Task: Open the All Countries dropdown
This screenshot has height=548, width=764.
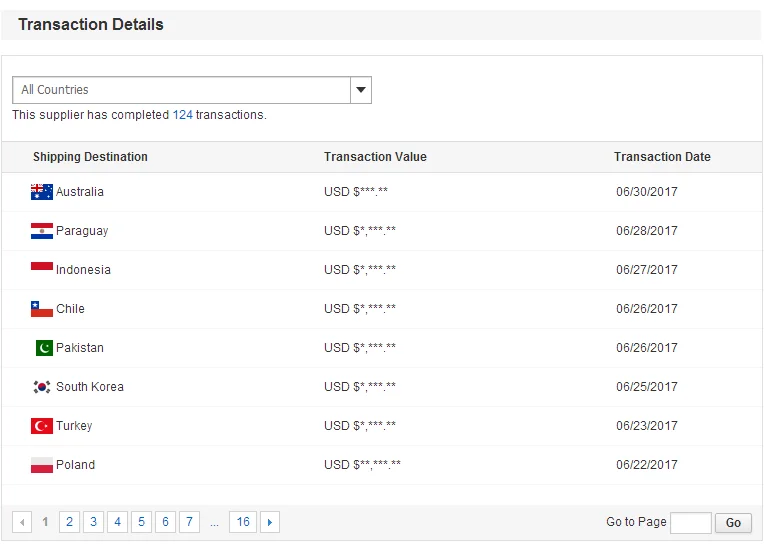Action: [181, 90]
